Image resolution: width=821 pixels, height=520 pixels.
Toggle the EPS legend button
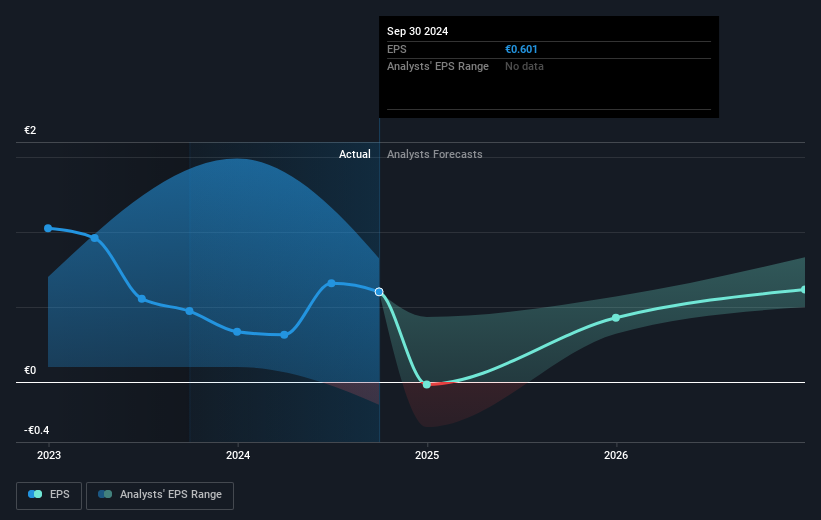[x=49, y=495]
